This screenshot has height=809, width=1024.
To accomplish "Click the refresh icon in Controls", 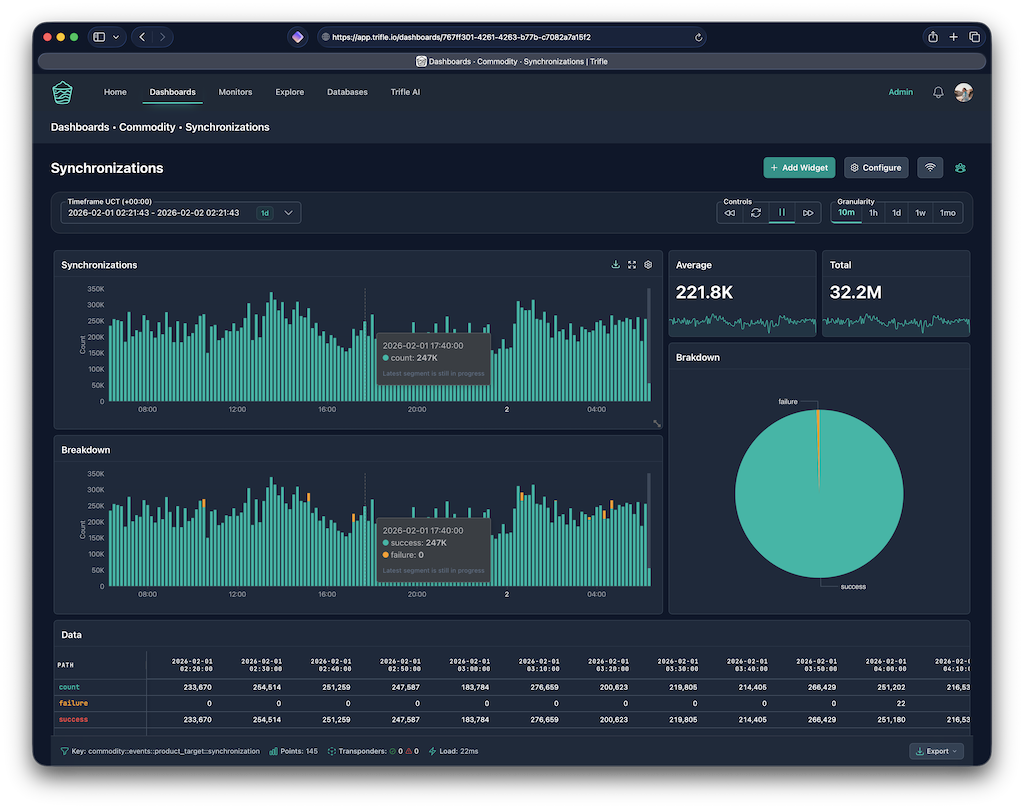I will point(756,213).
